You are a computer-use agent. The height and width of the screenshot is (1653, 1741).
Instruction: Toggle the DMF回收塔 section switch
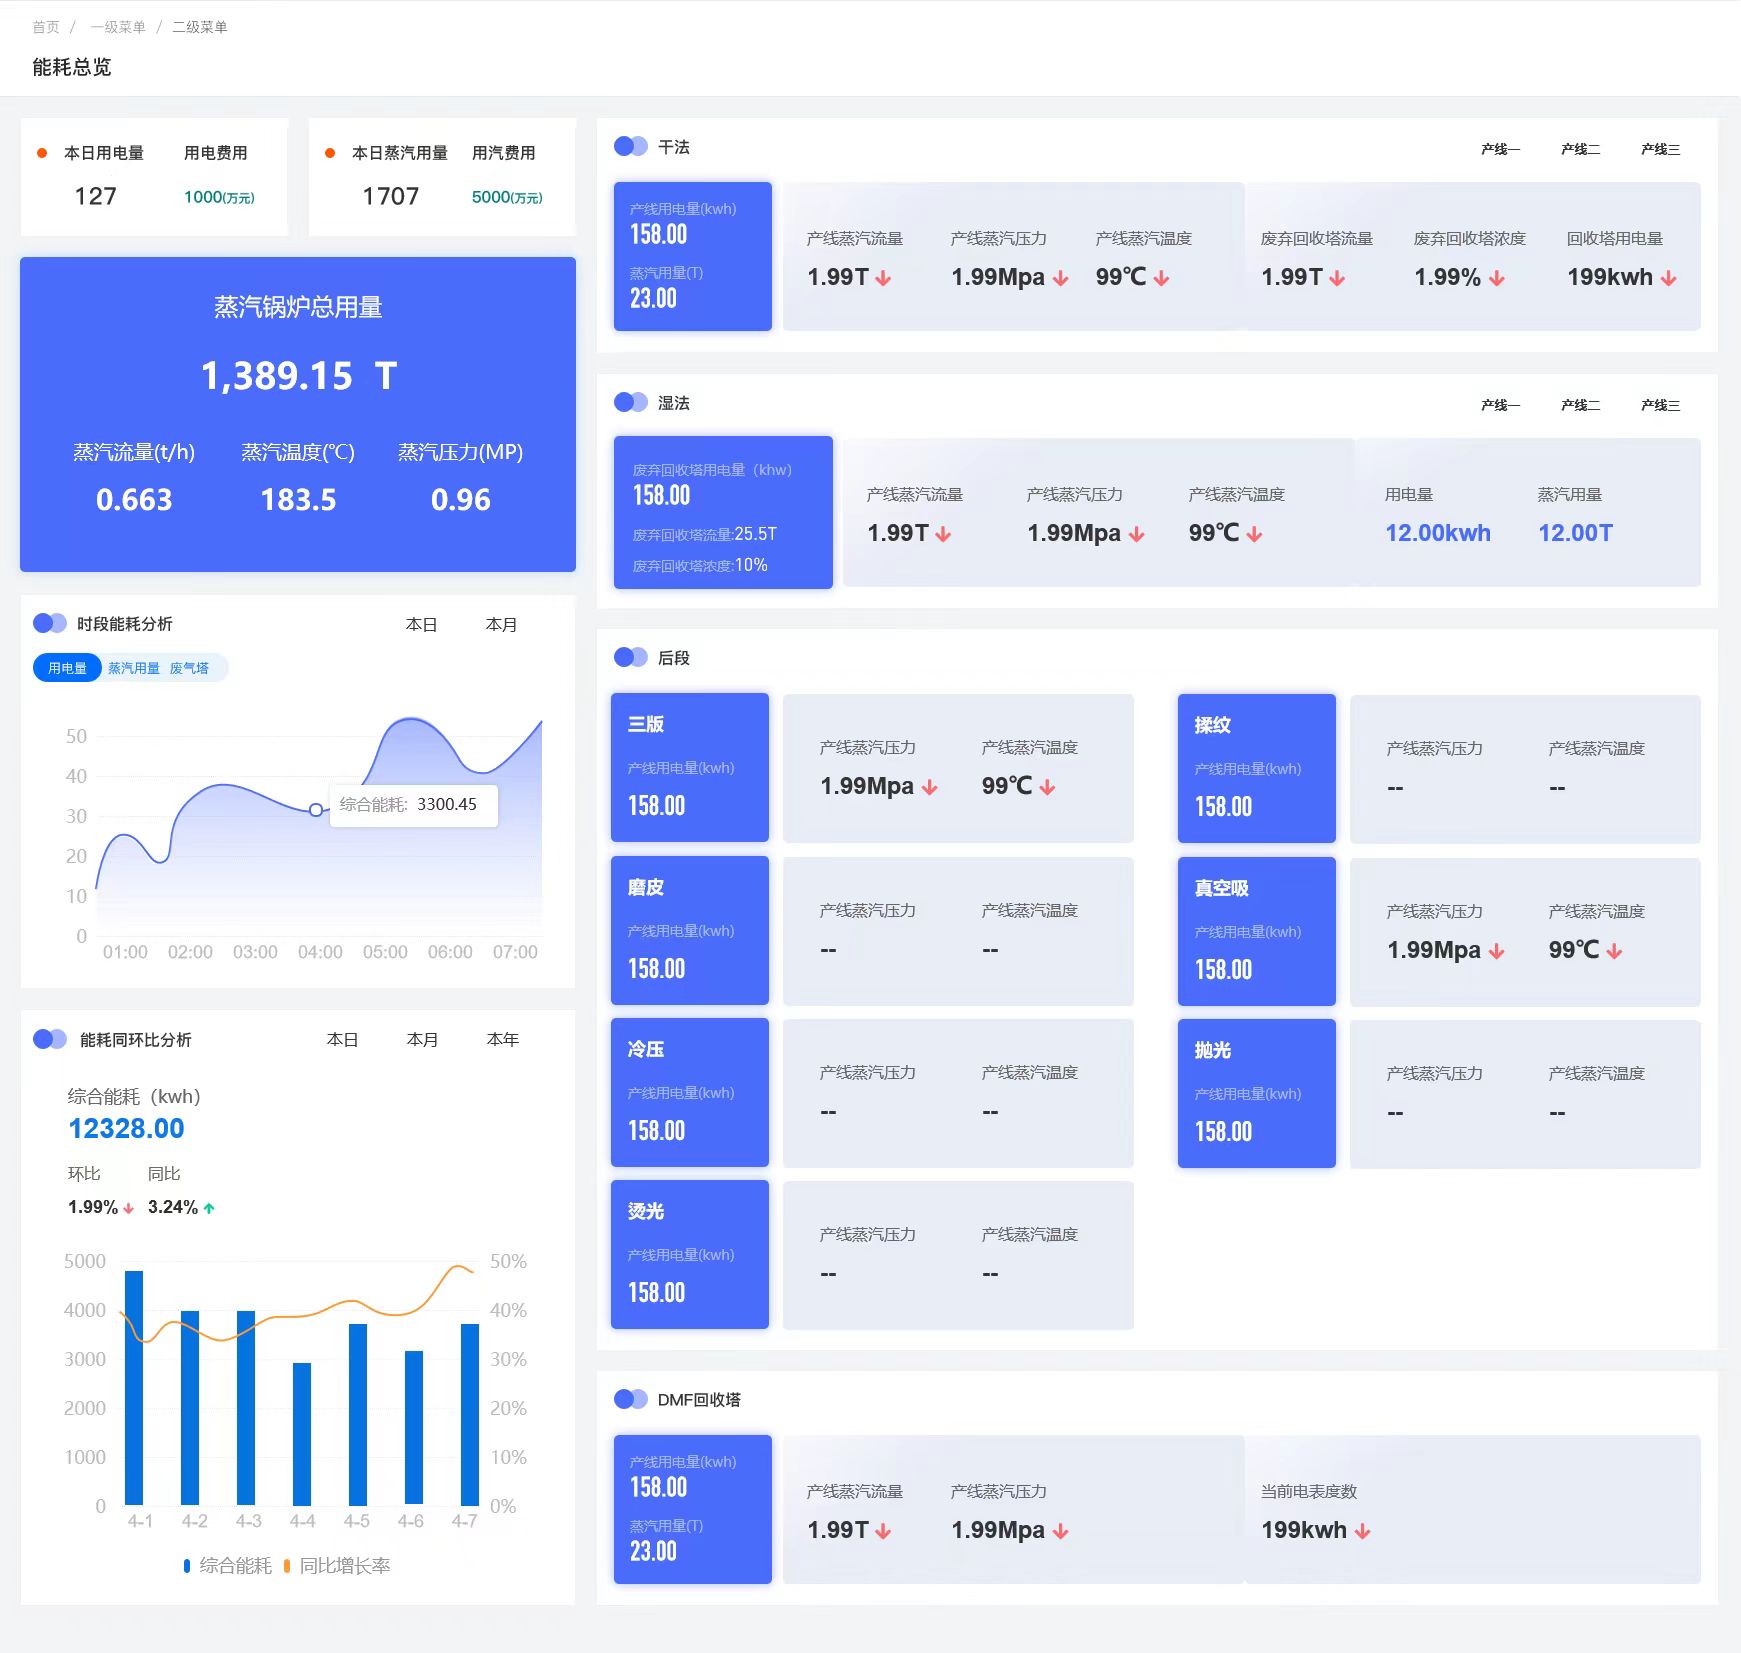(630, 1399)
